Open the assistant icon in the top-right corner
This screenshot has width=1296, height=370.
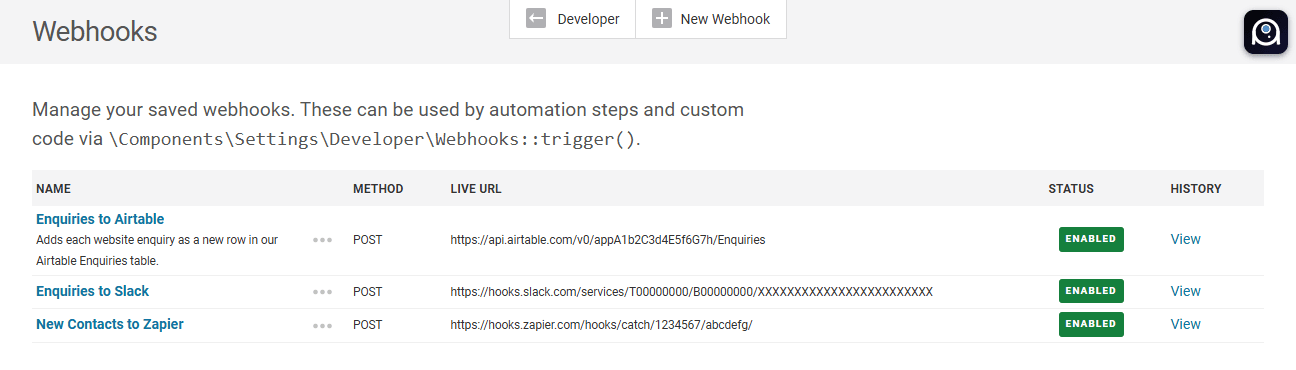tap(1265, 32)
